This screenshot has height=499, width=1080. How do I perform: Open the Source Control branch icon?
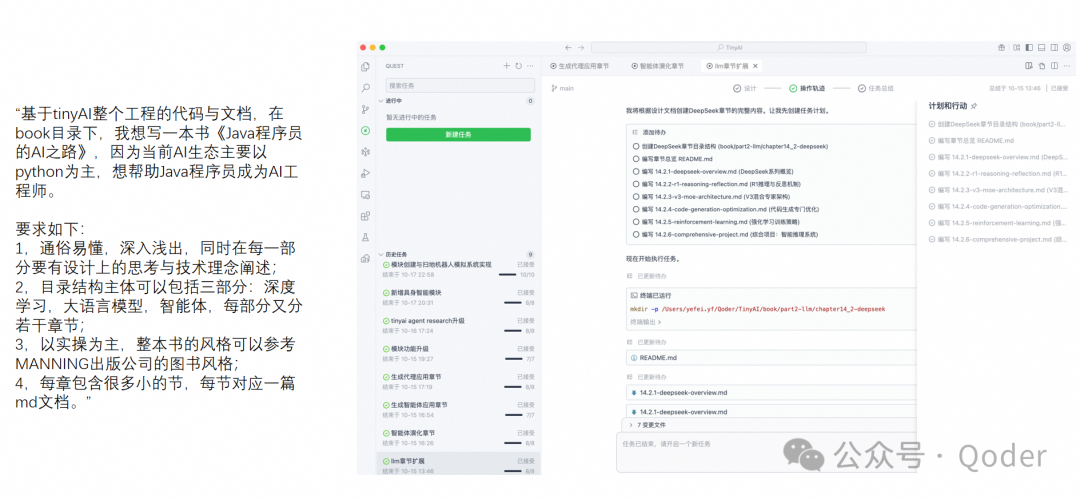pyautogui.click(x=365, y=110)
